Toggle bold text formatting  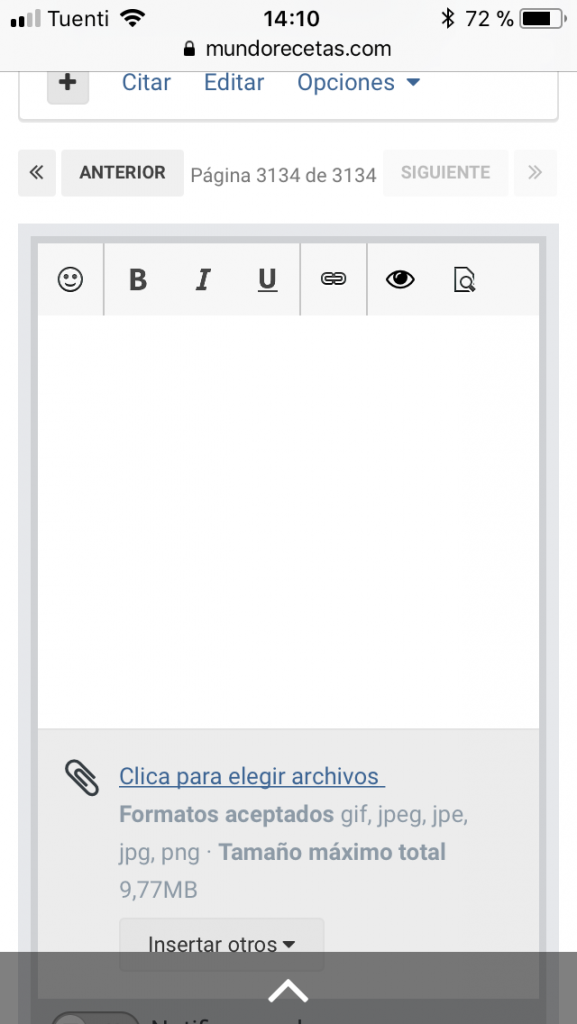pos(138,280)
